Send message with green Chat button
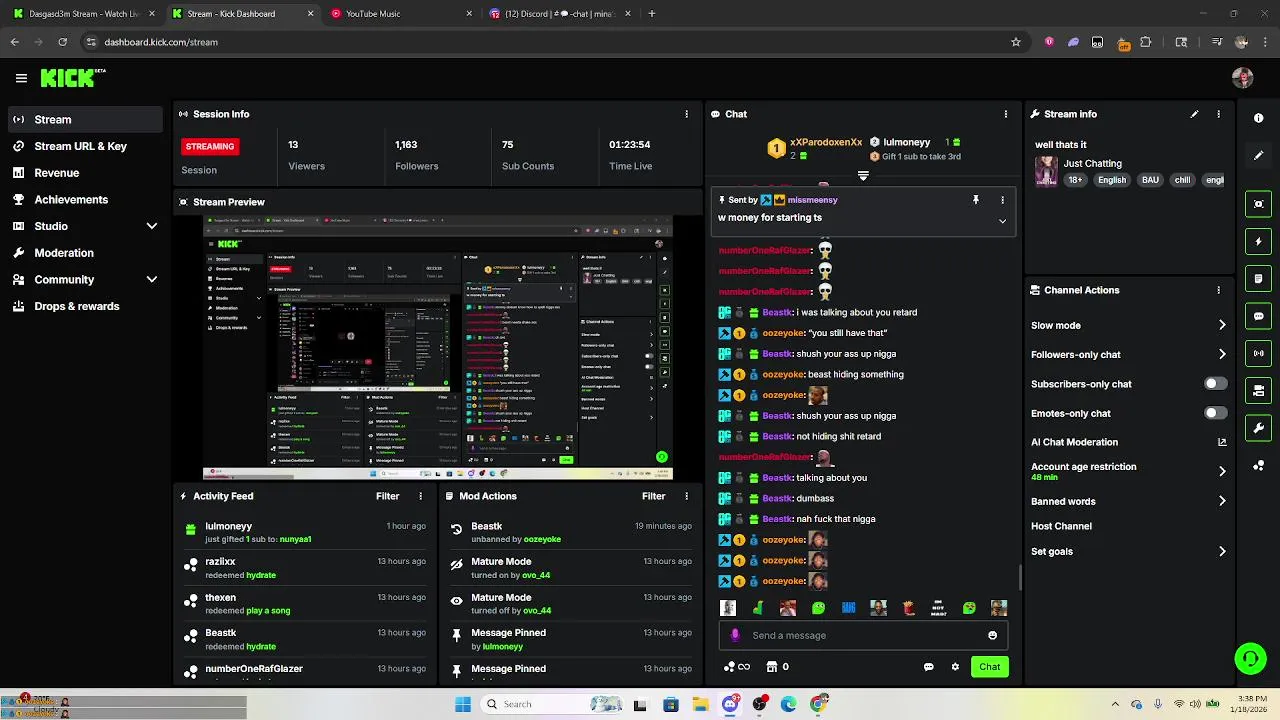1280x720 pixels. pyautogui.click(x=989, y=667)
